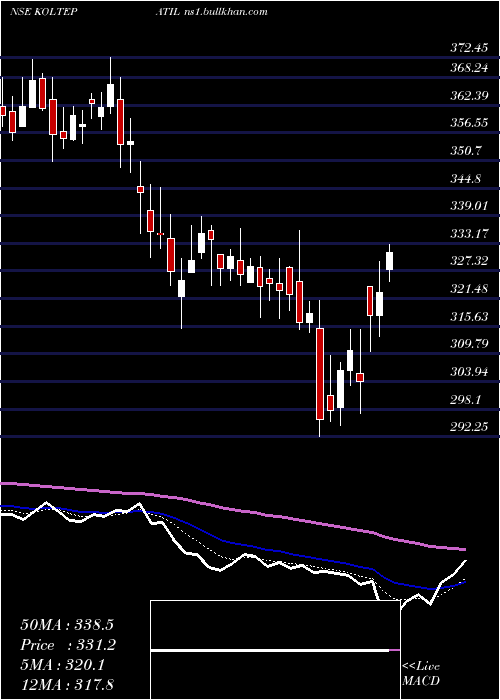Click the Price : 331.2 readout
Screen dimensions: 500x700
(68, 645)
